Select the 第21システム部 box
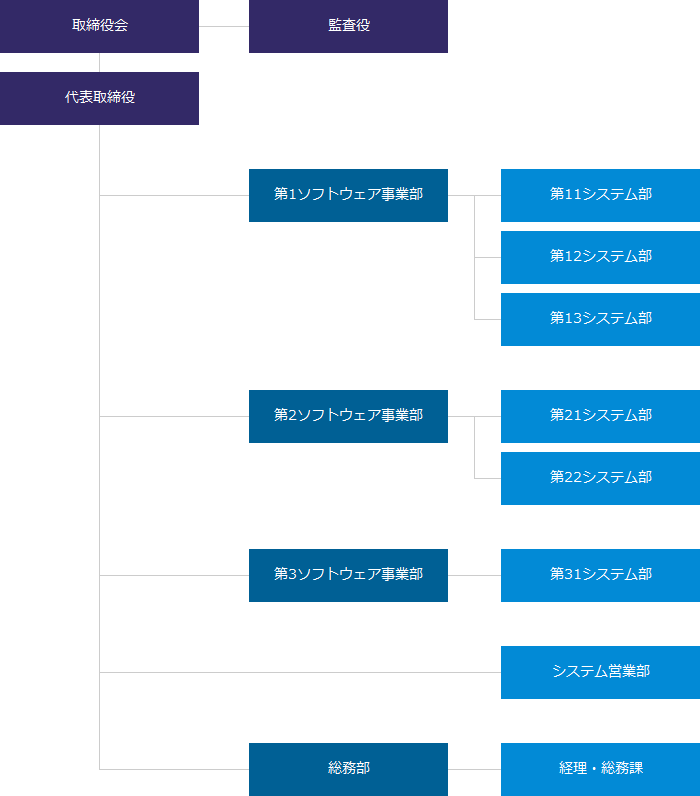Viewport: 700px width, 796px height. [601, 416]
